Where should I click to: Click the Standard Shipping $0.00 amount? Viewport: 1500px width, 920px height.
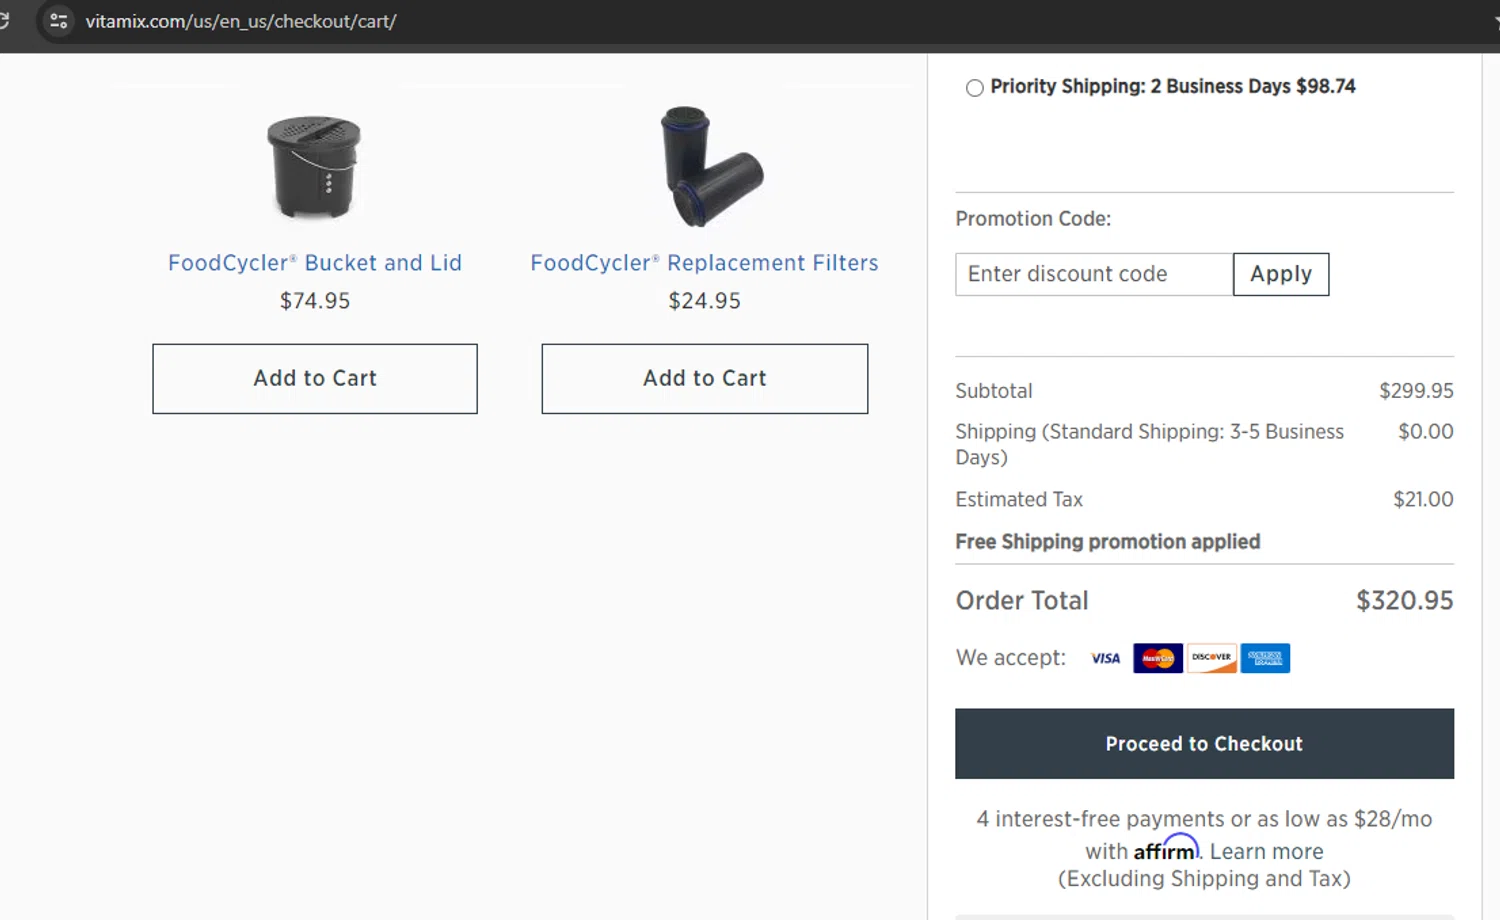1426,432
